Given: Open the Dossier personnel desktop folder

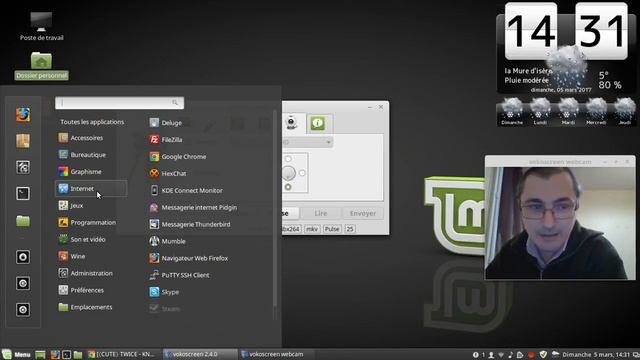Looking at the screenshot, I should point(41,65).
